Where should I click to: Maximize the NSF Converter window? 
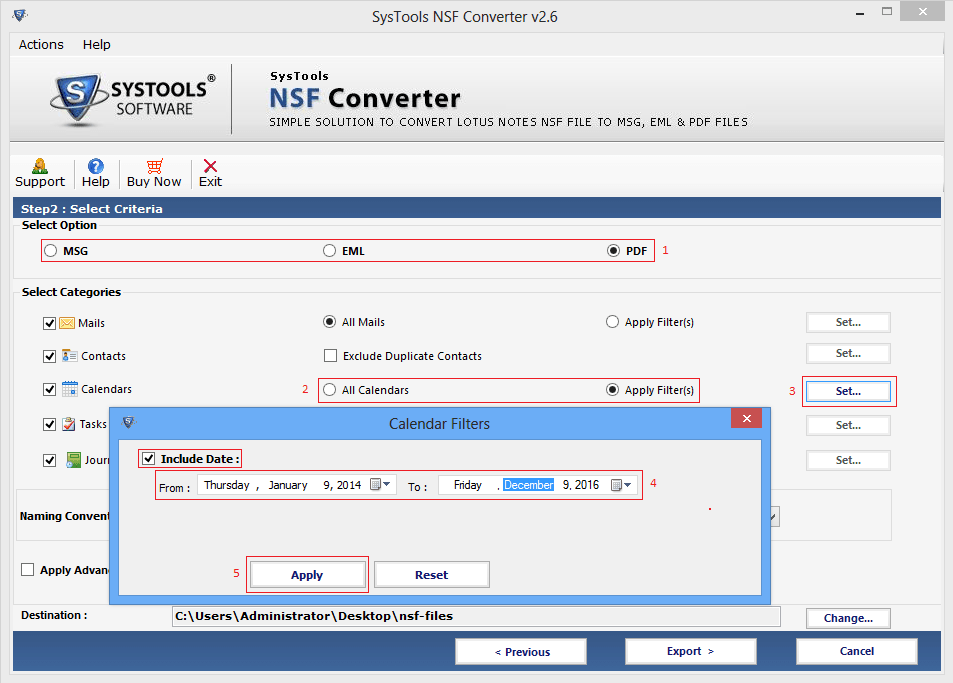(x=887, y=12)
